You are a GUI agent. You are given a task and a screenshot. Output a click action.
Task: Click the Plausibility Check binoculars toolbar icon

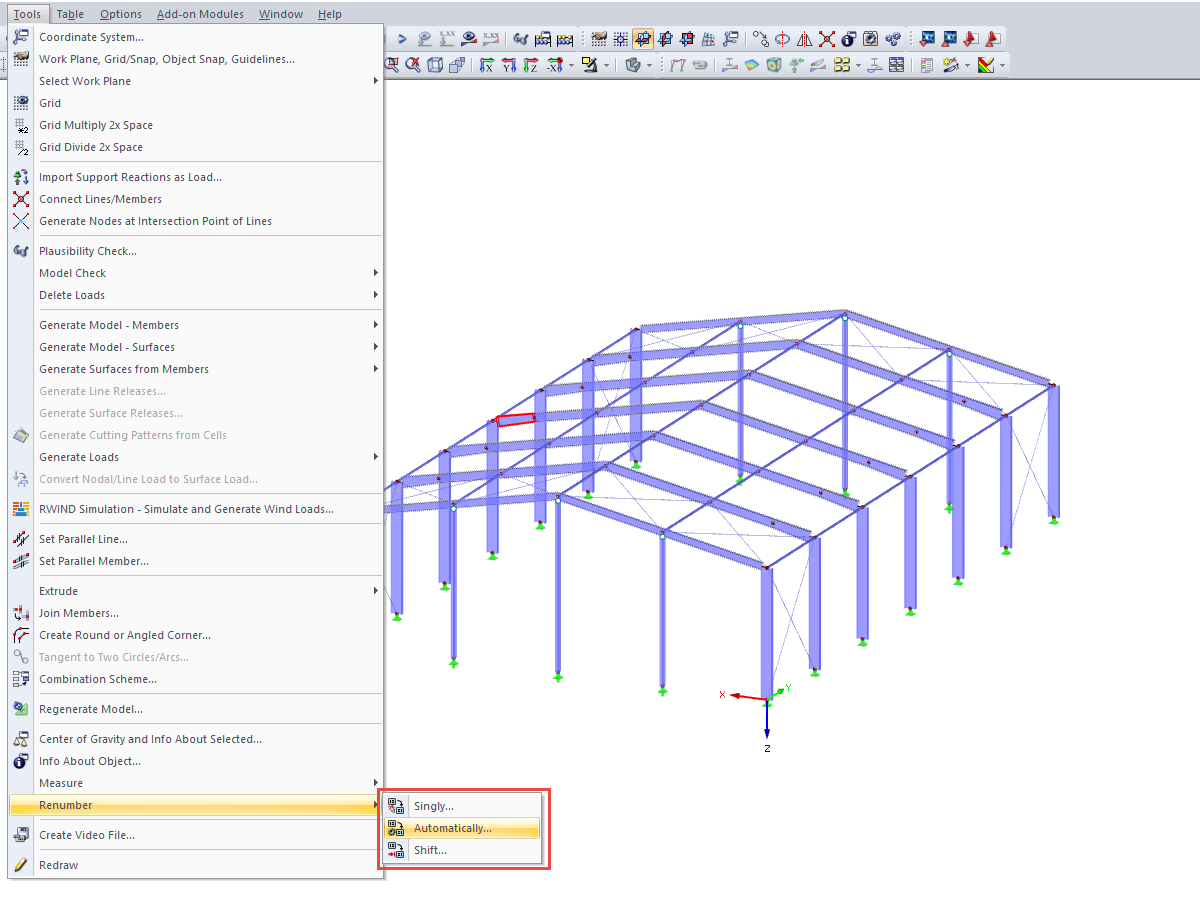coord(520,39)
